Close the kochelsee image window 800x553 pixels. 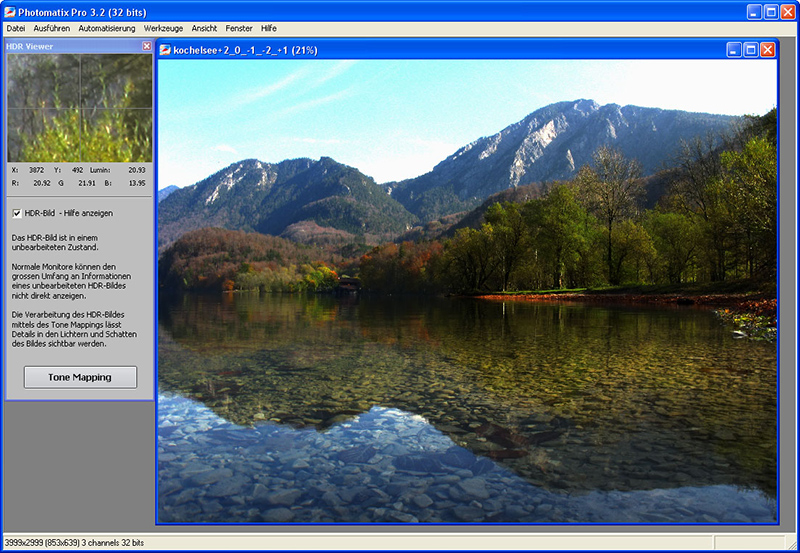pyautogui.click(x=767, y=49)
